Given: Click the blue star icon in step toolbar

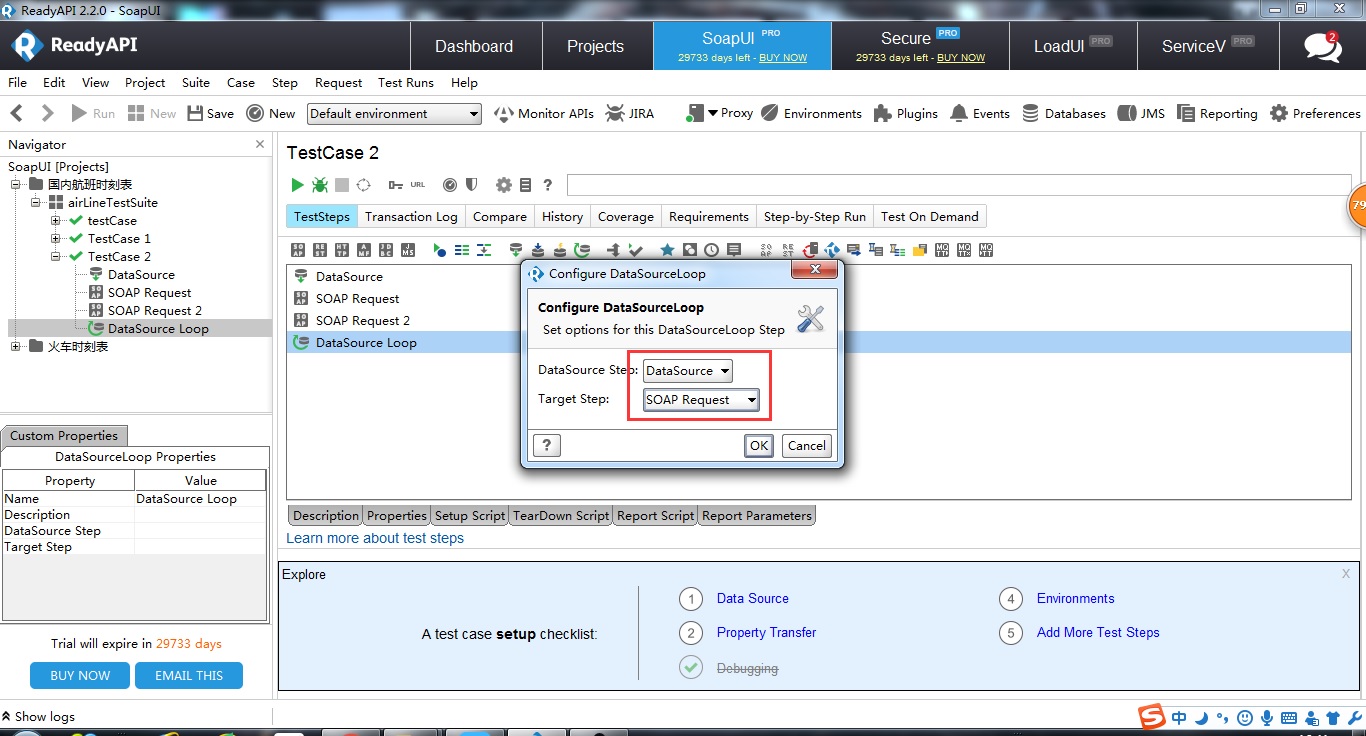Looking at the screenshot, I should (667, 250).
